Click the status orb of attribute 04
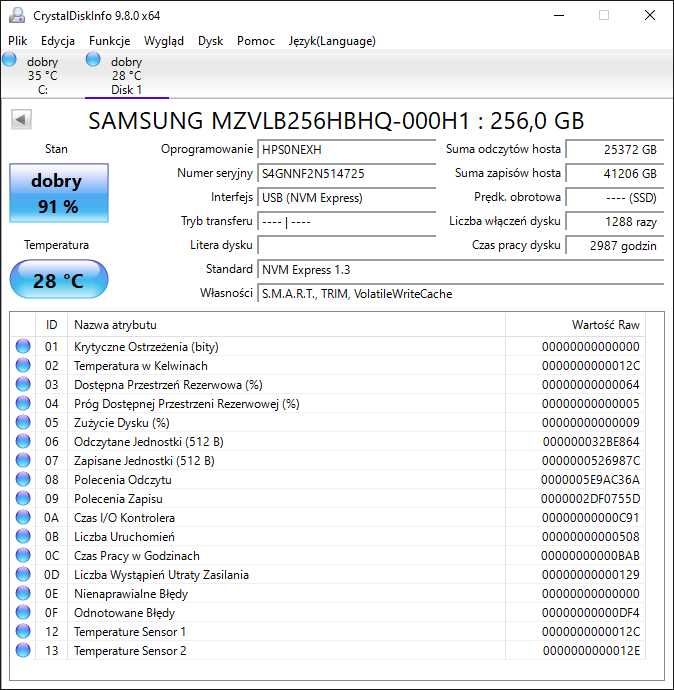The height and width of the screenshot is (690, 674). 23,403
